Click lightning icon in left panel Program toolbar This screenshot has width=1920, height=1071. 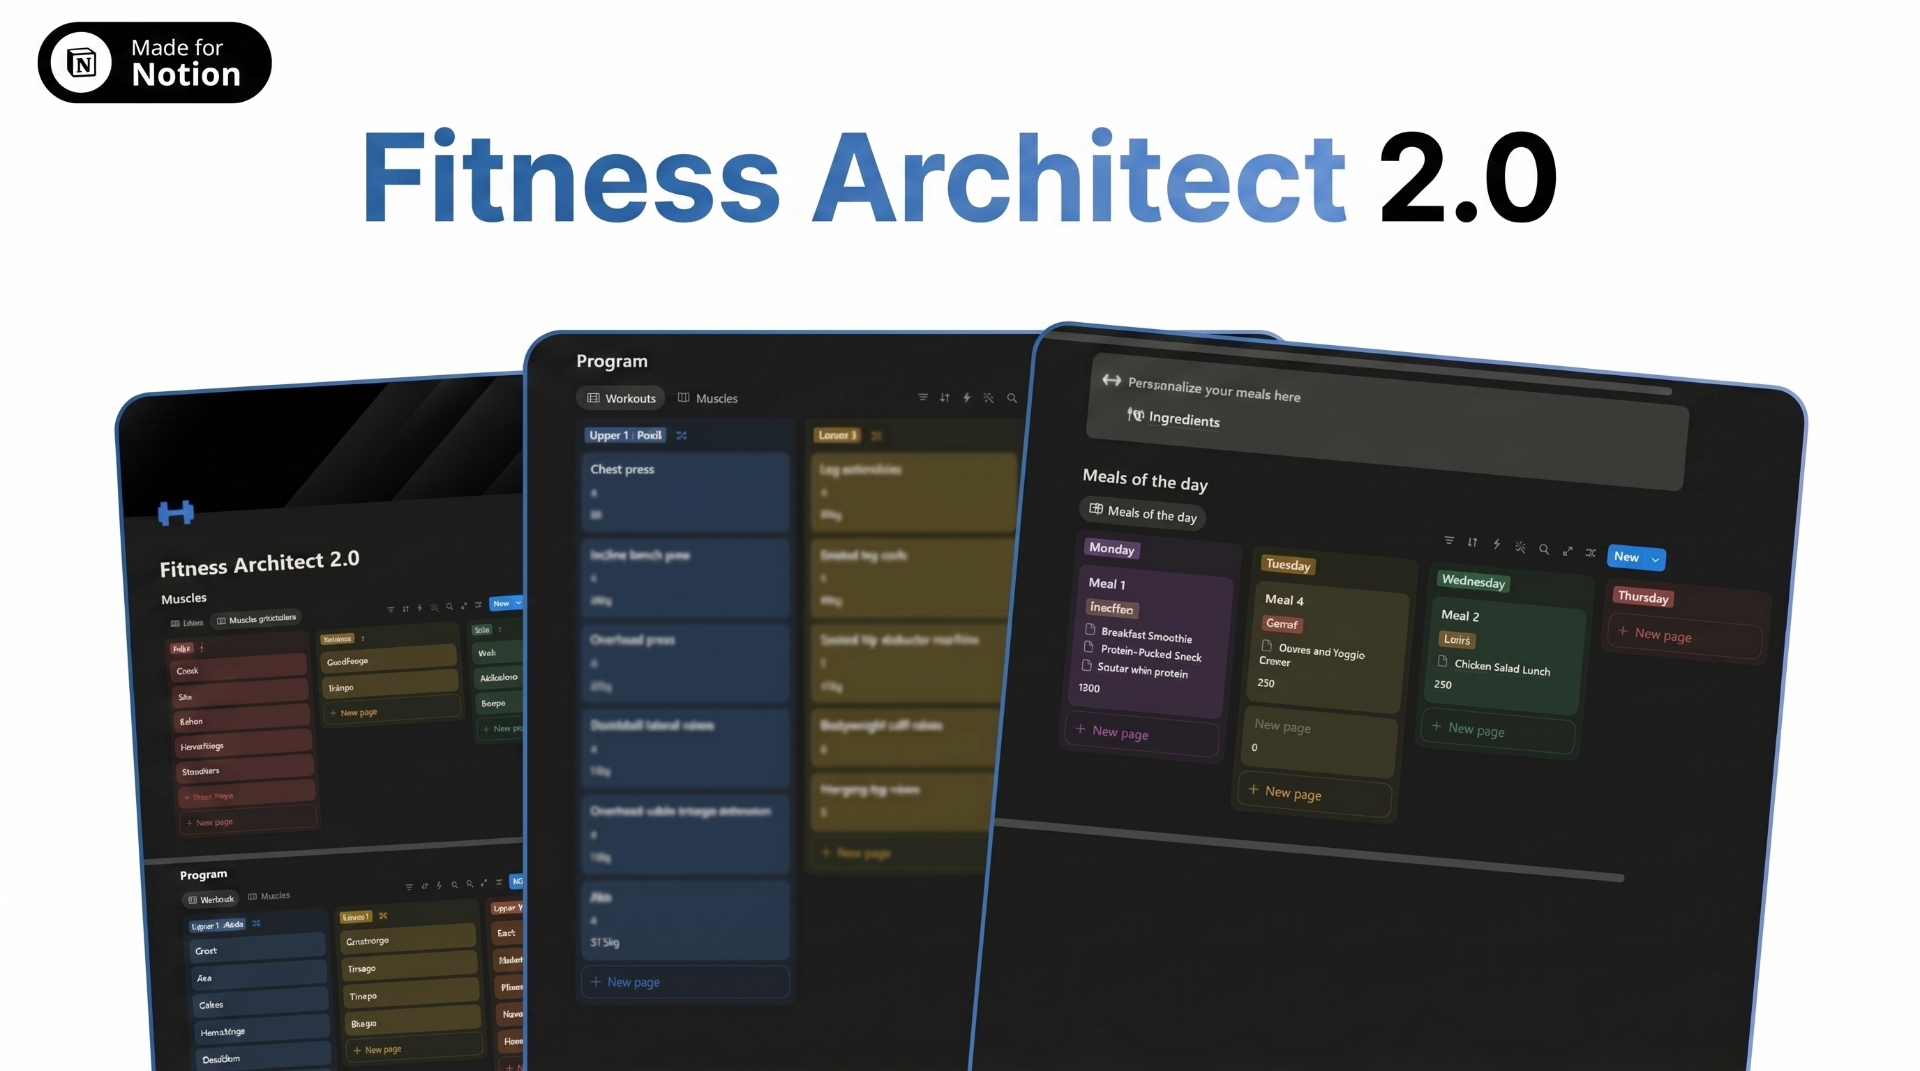439,885
